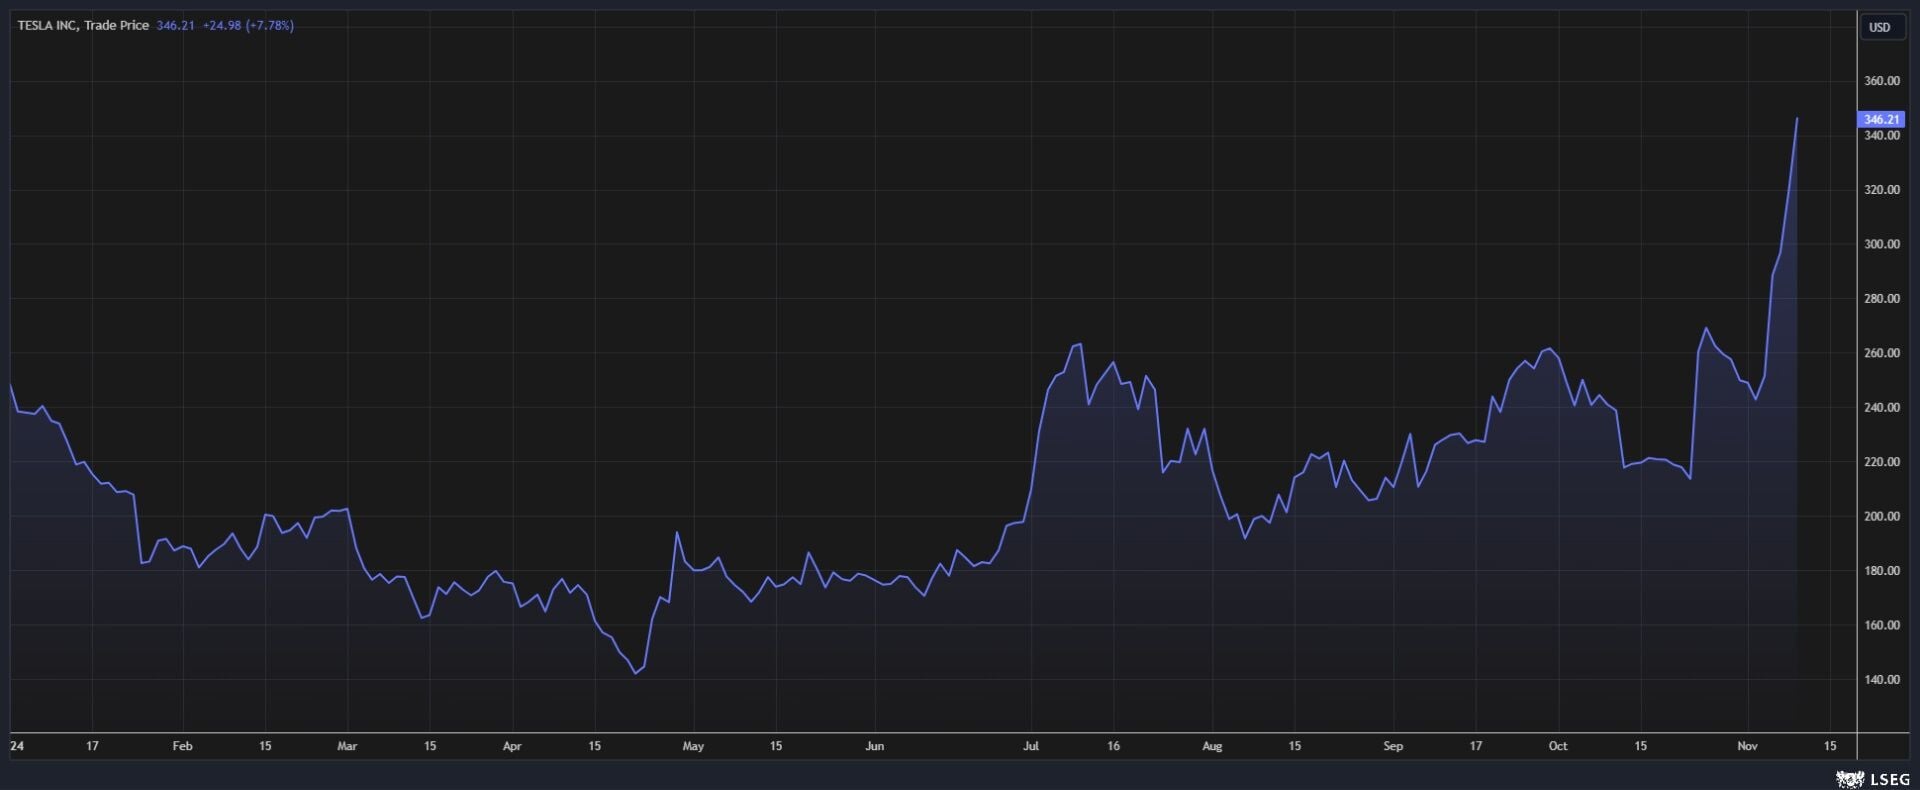Viewport: 1920px width, 790px height.
Task: Select the 340.00 price axis label
Action: click(1882, 136)
